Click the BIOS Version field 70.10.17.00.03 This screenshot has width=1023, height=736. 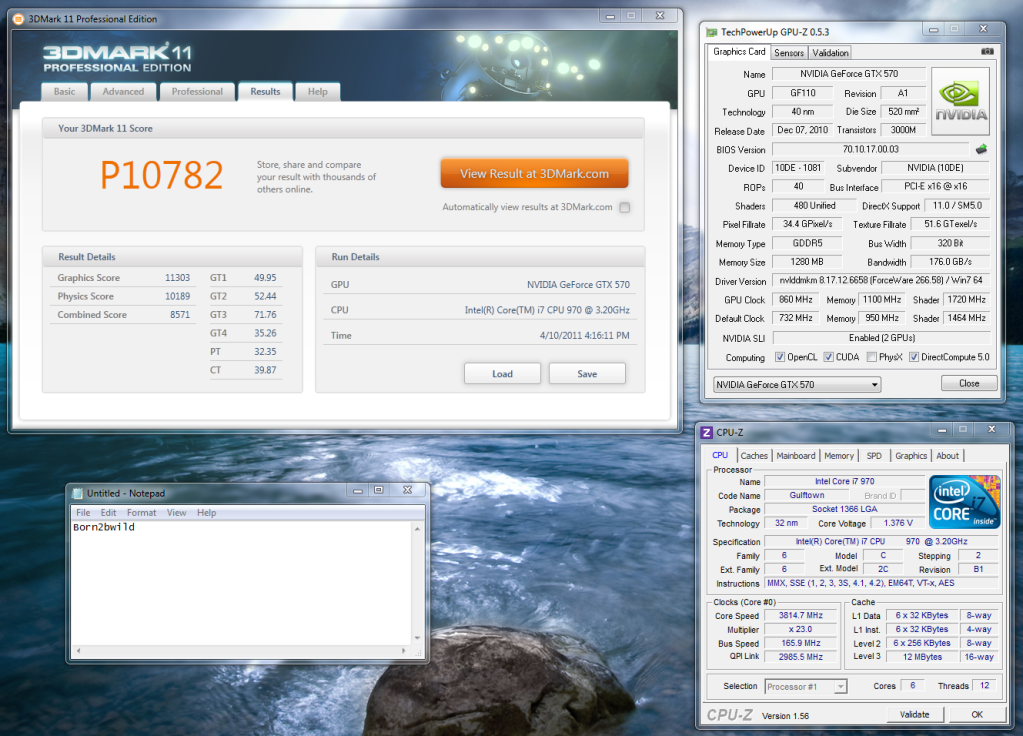pyautogui.click(x=870, y=149)
